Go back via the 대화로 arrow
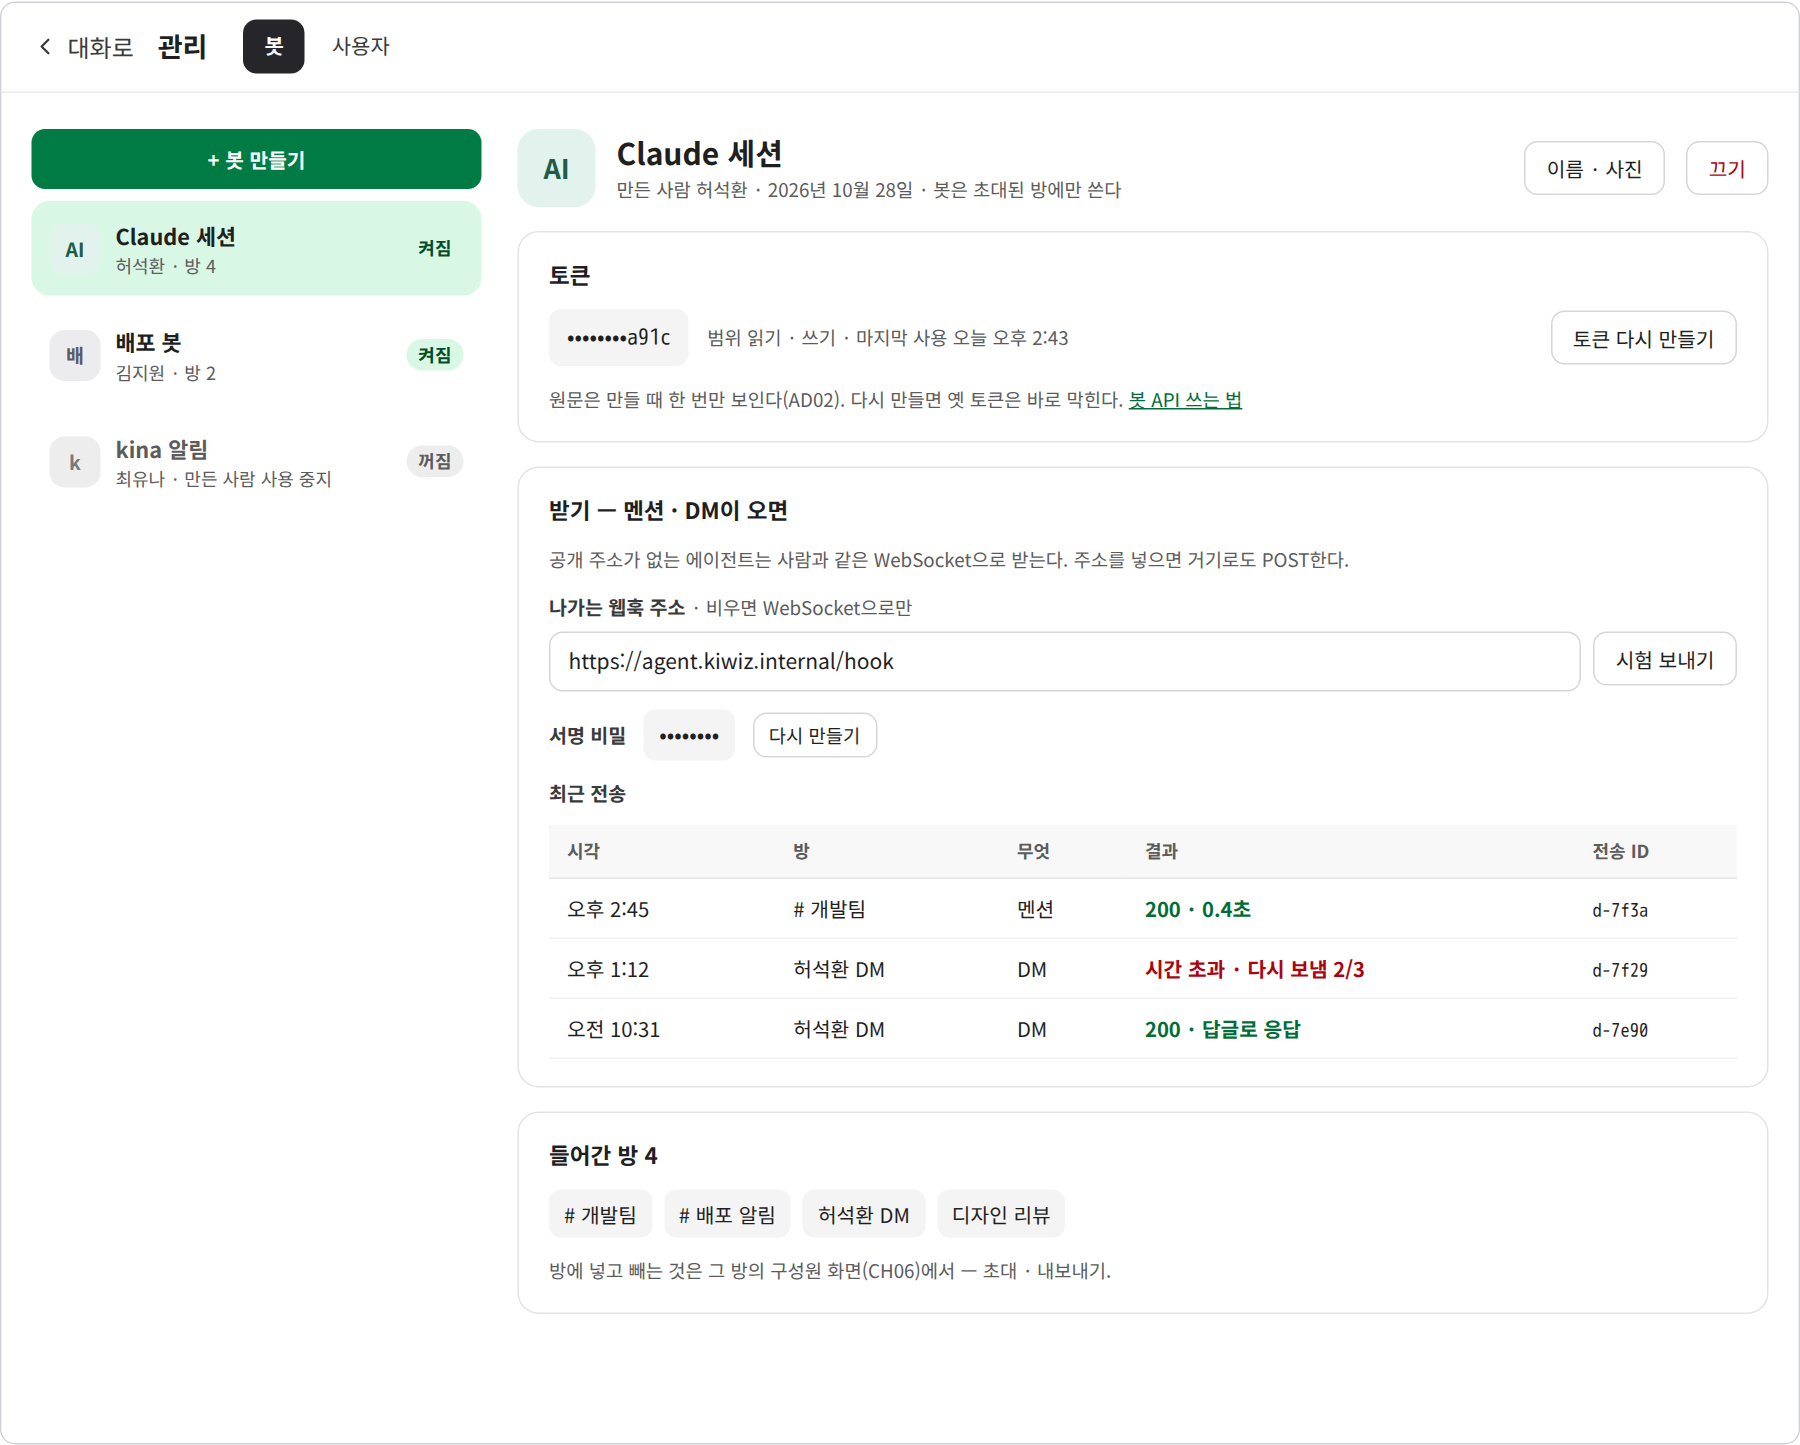Screen dimensions: 1800x1445 tap(85, 47)
